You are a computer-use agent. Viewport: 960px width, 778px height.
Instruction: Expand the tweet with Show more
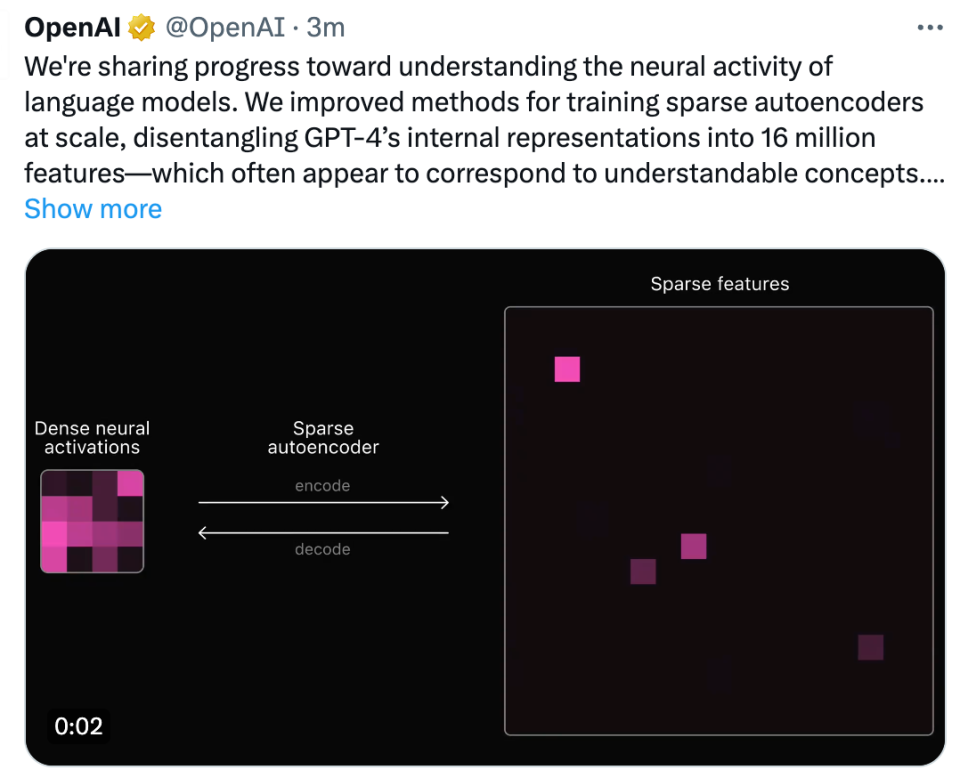pos(93,208)
